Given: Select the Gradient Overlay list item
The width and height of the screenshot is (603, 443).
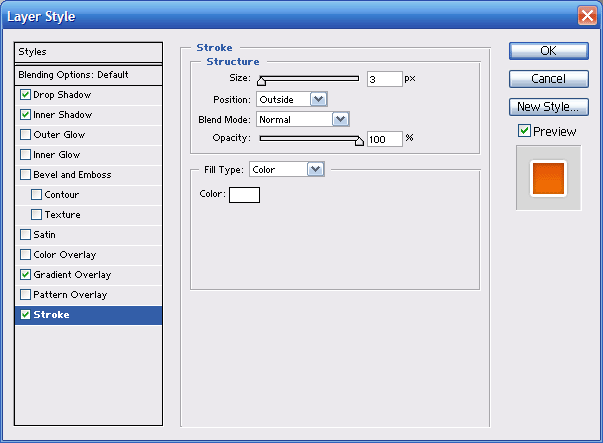Looking at the screenshot, I should [x=72, y=275].
